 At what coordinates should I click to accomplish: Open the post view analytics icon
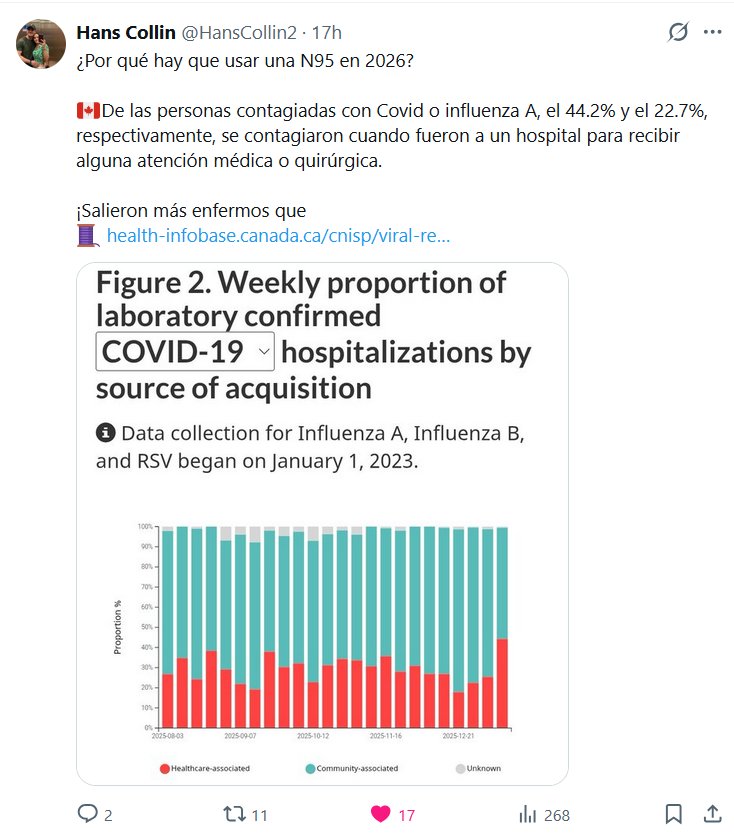pos(528,814)
